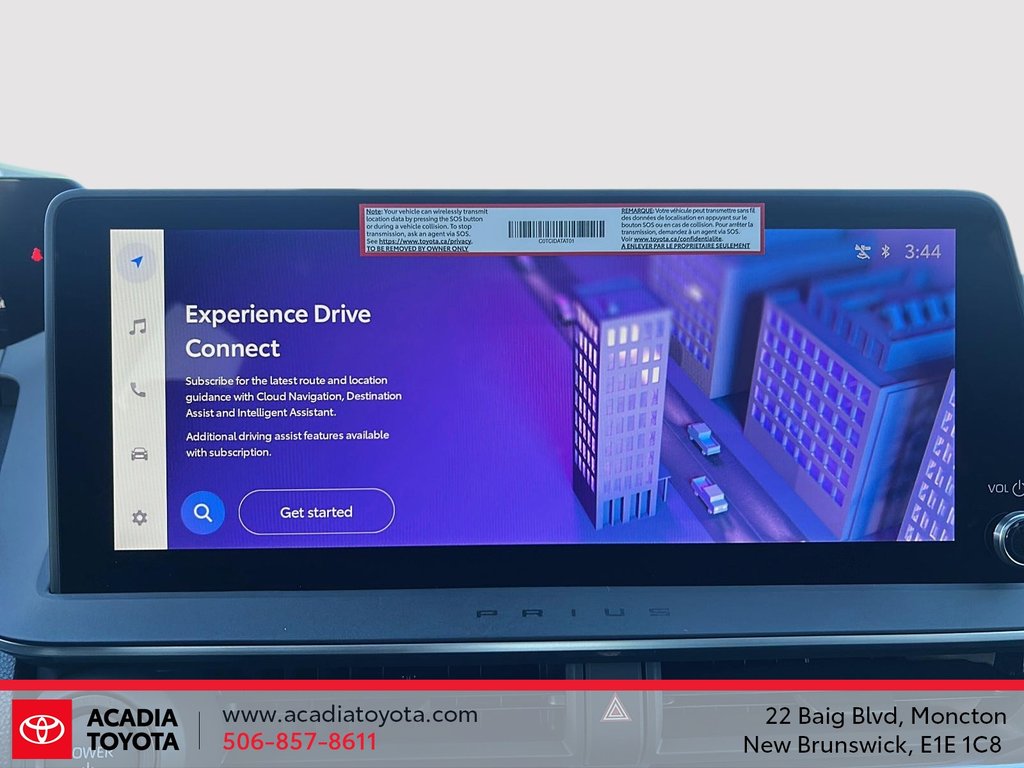Tap the phone icon in sidebar
Viewport: 1024px width, 768px height.
coord(138,390)
